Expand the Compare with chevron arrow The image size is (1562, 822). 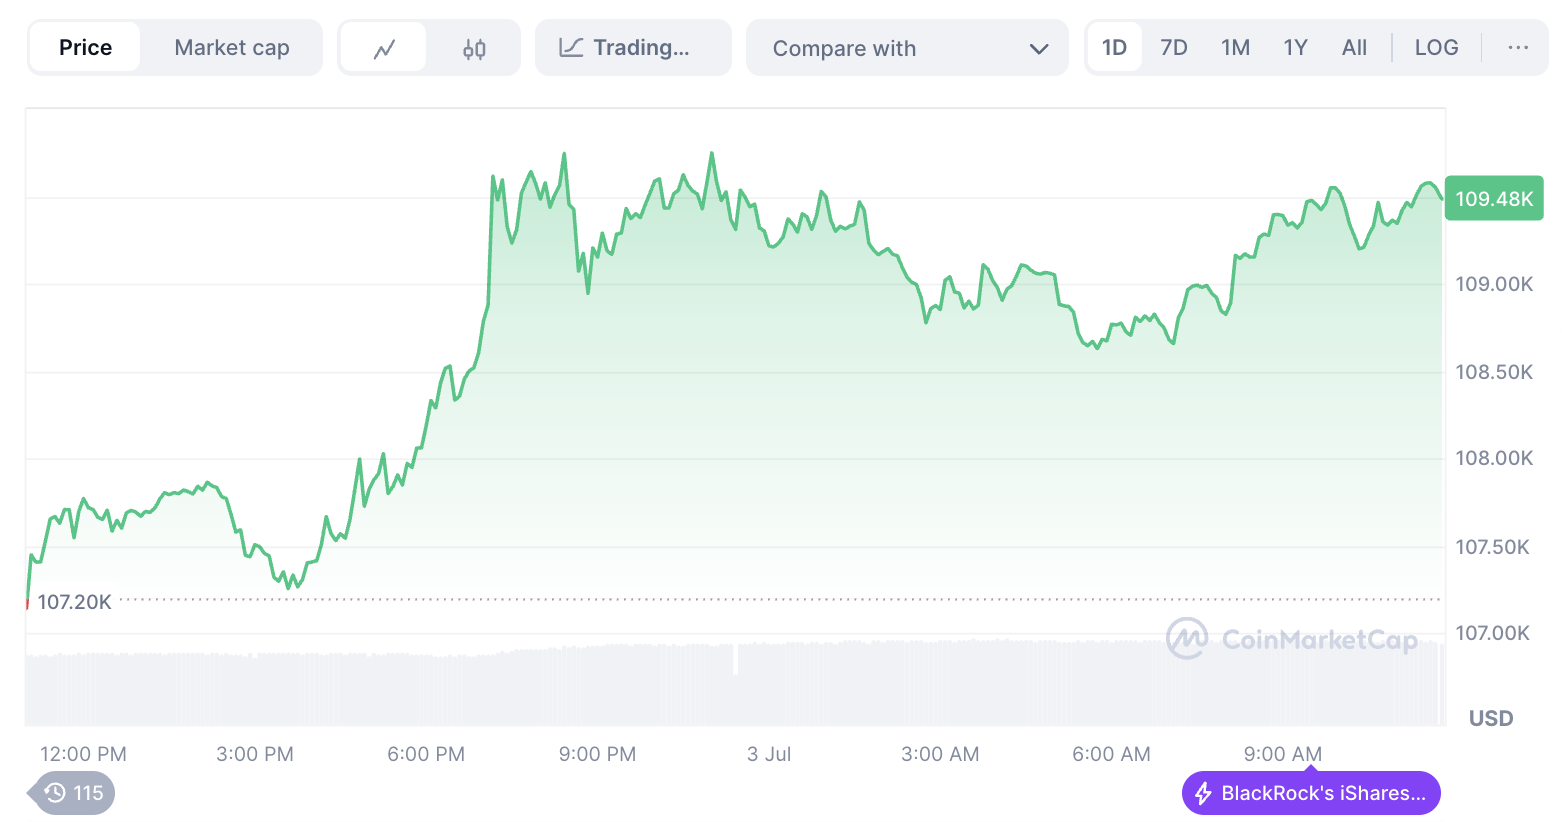click(x=1039, y=49)
